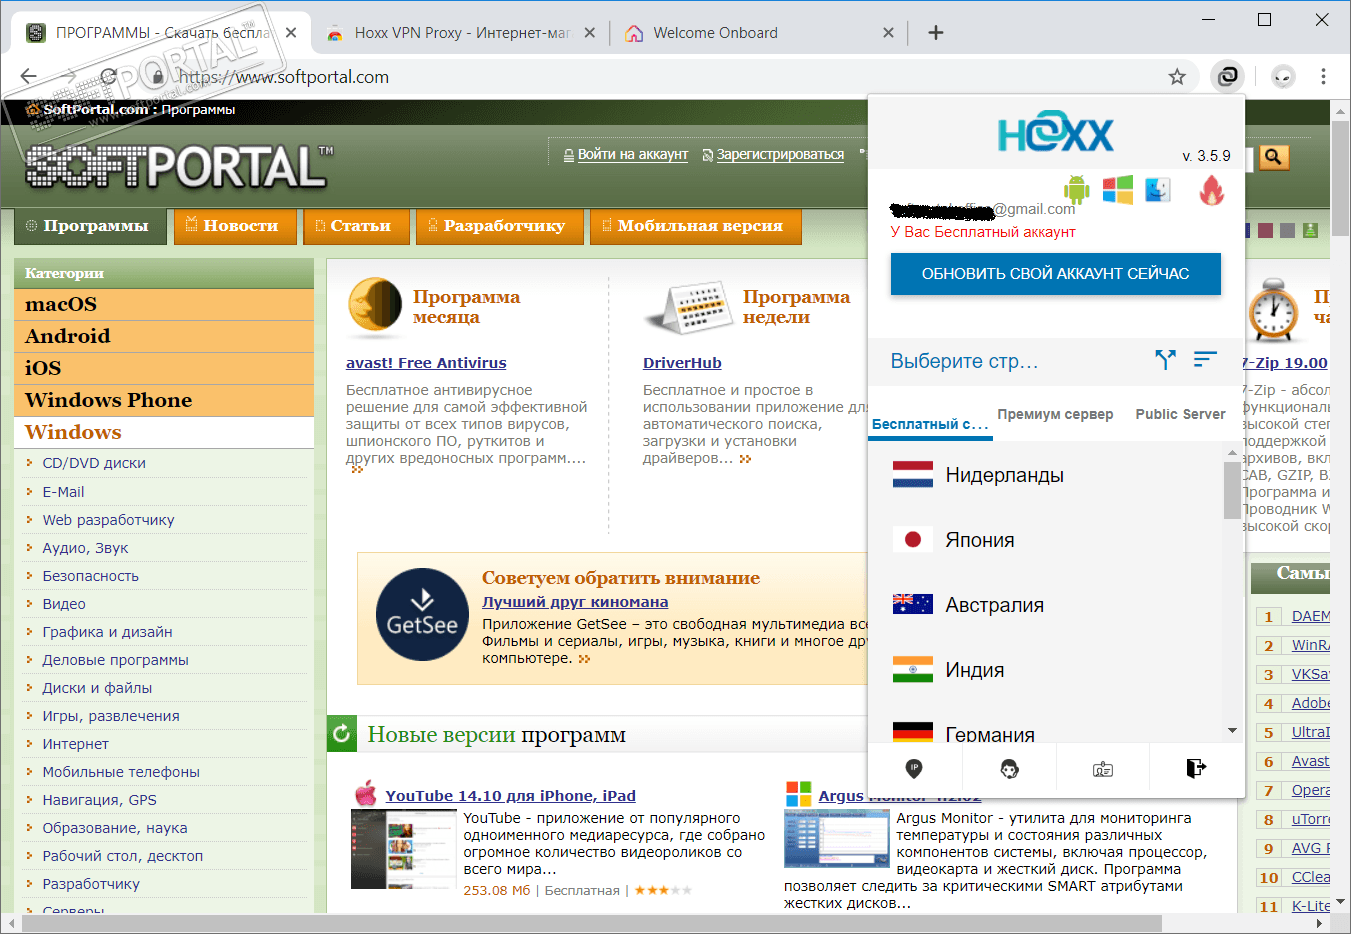Screen dimensions: 1351x934
Task: Click the Hoxx server list scrollbar down arrow
Action: (x=1232, y=731)
